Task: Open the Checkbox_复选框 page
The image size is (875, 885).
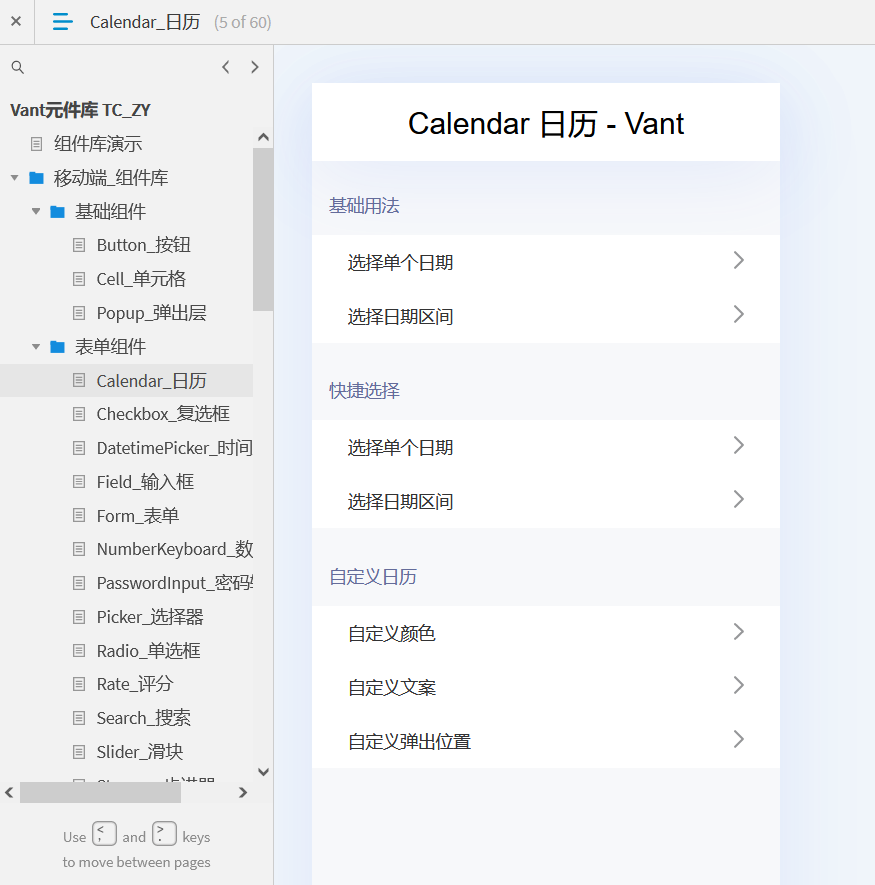Action: click(x=163, y=414)
